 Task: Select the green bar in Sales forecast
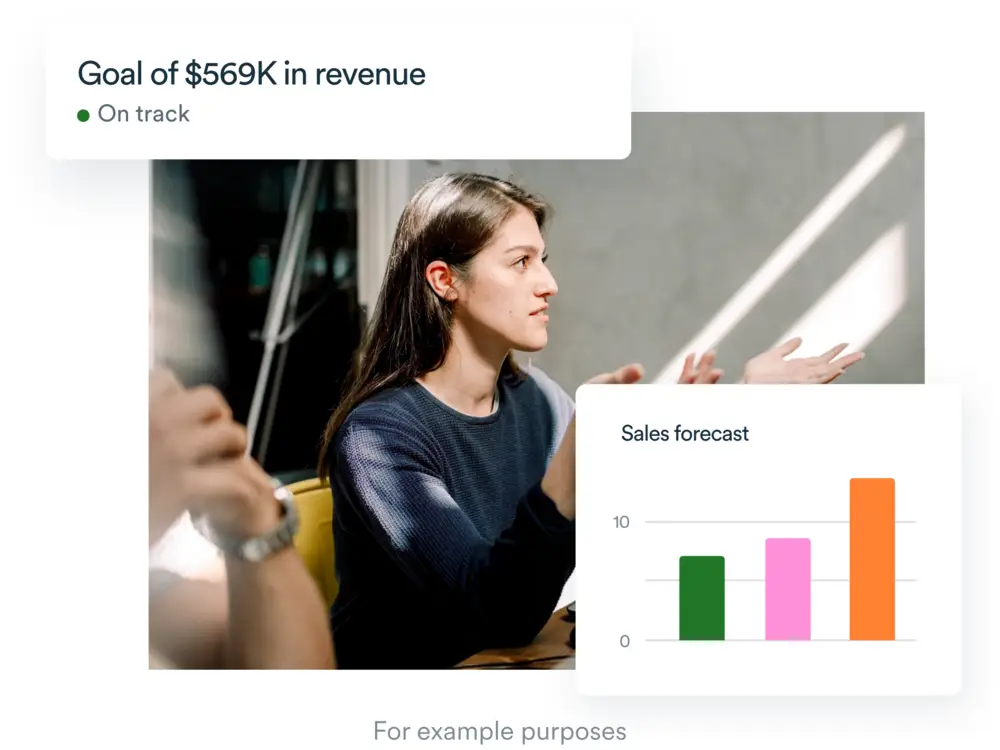click(701, 598)
